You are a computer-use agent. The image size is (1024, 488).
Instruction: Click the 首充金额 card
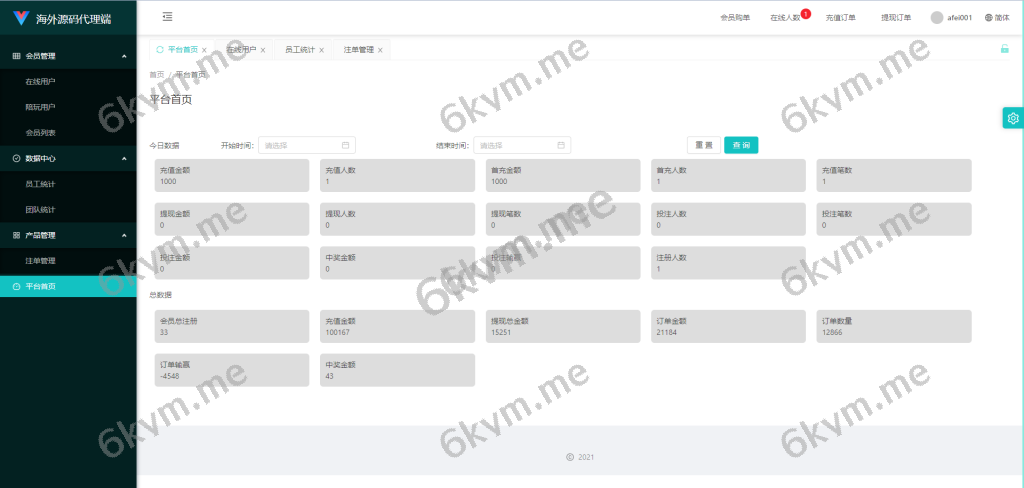point(563,175)
